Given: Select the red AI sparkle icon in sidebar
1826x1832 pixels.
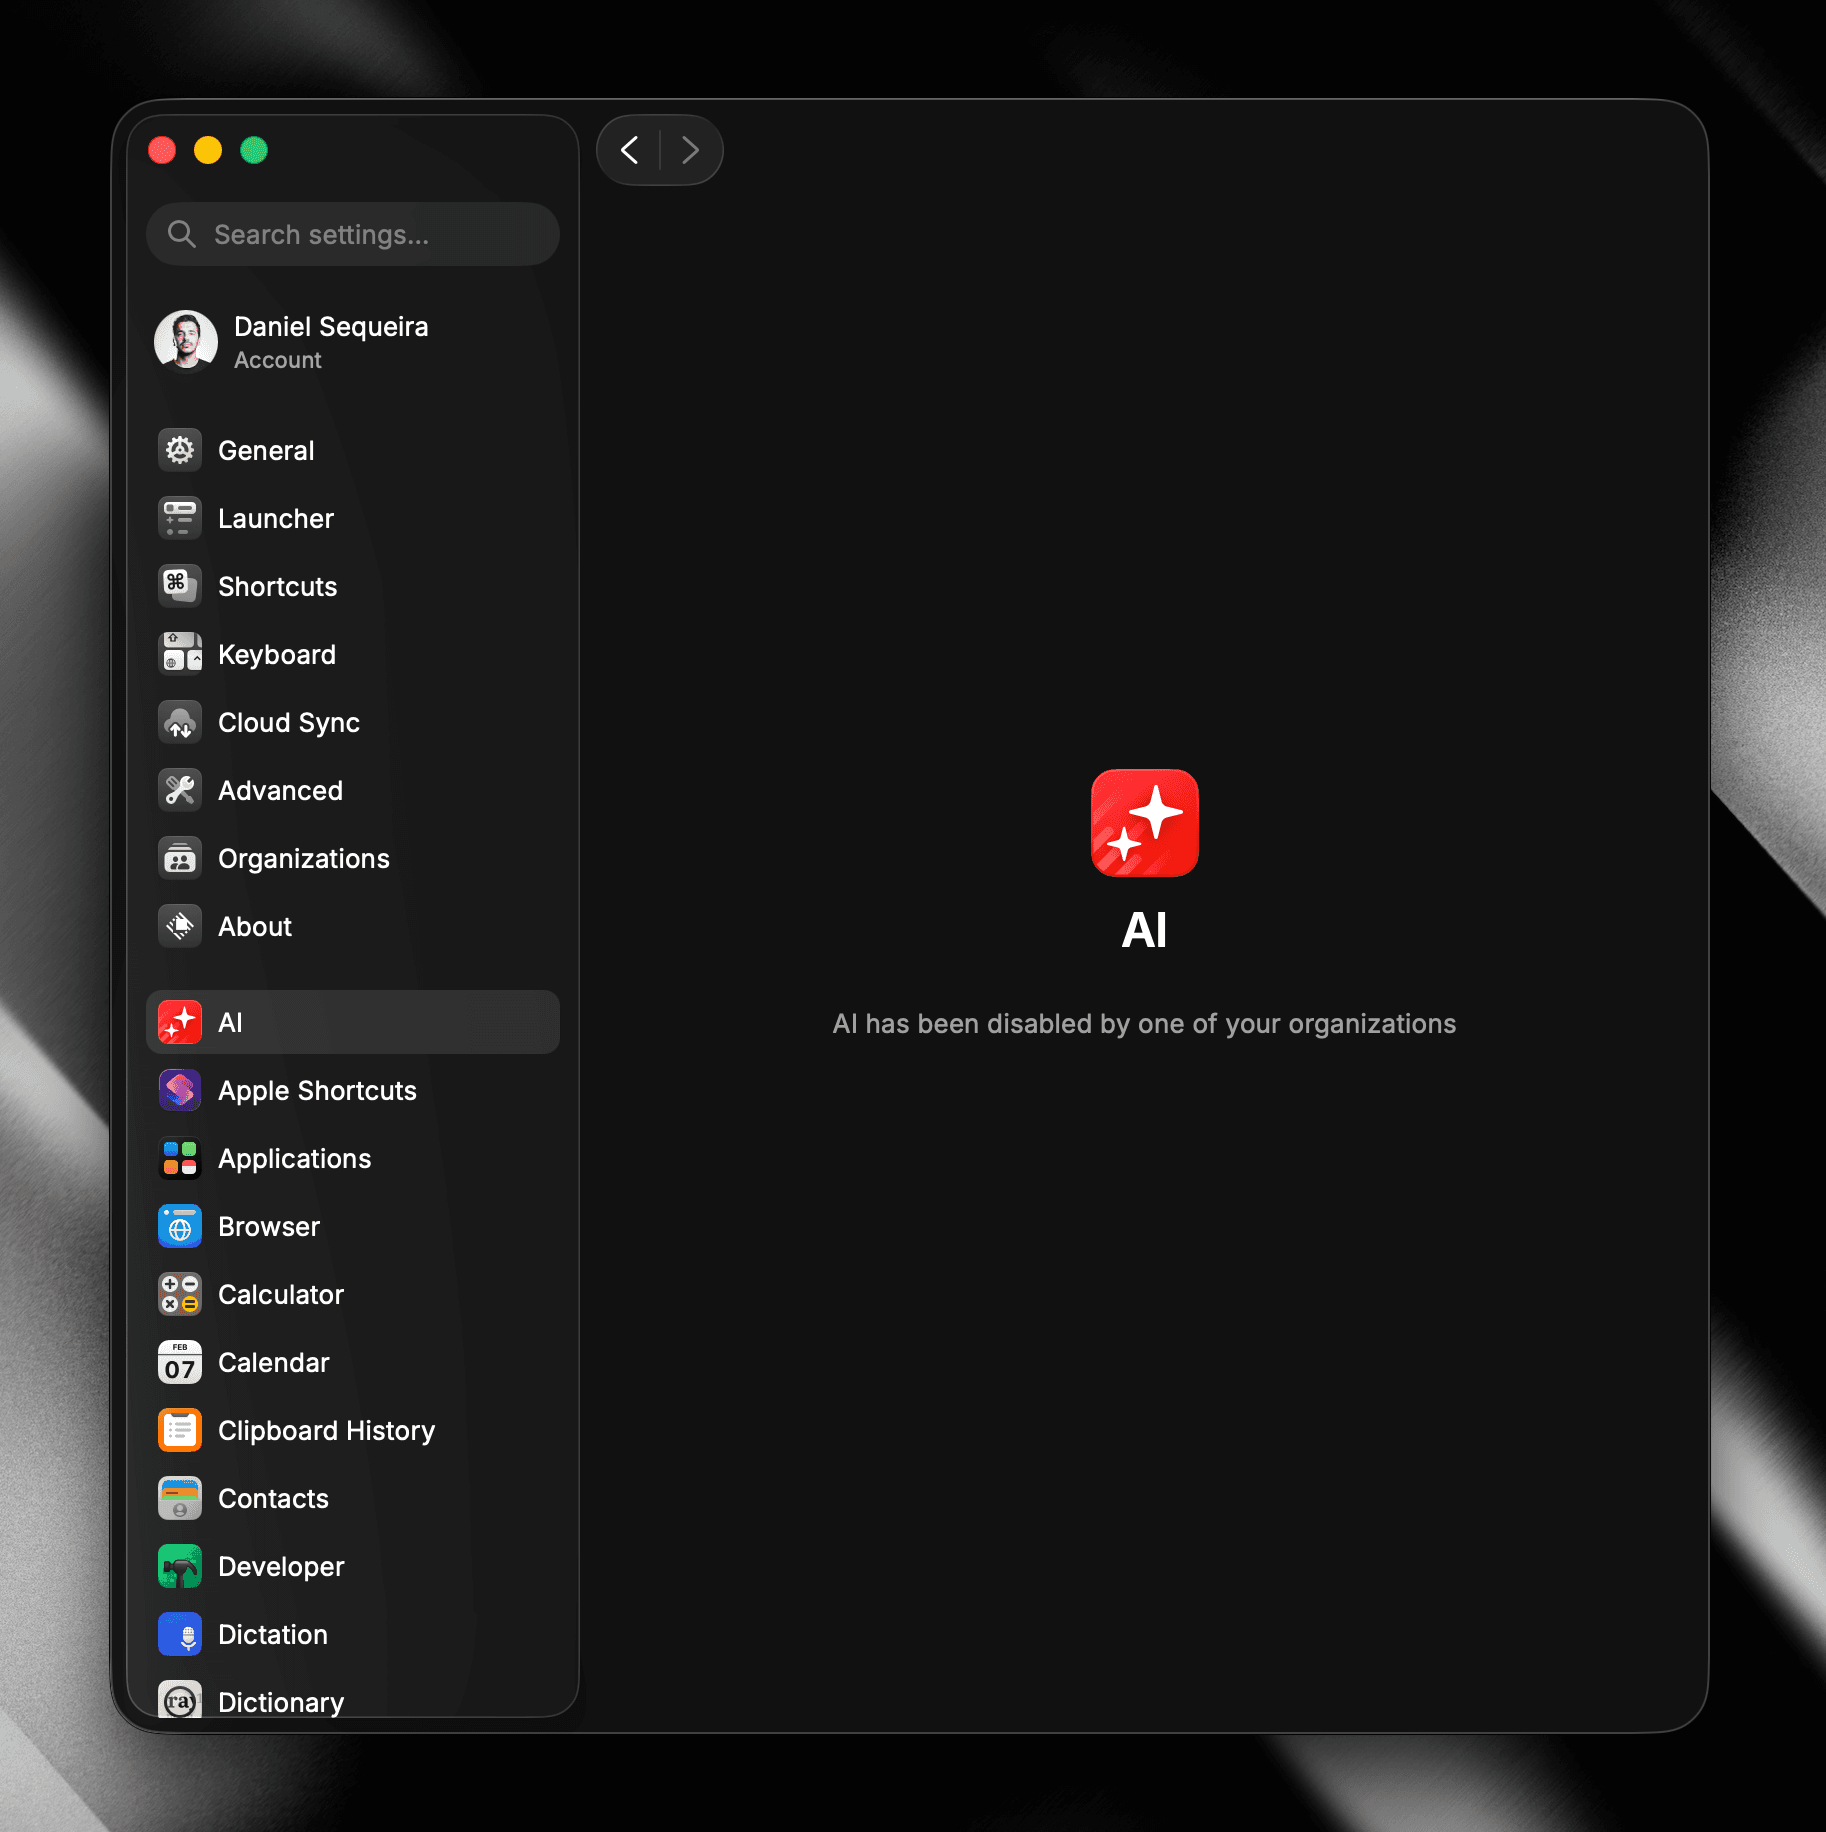Looking at the screenshot, I should [x=180, y=1023].
